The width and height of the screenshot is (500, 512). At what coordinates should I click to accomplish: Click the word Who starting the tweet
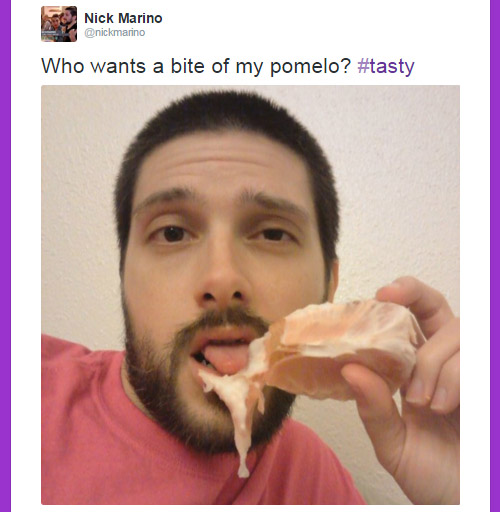tap(63, 66)
